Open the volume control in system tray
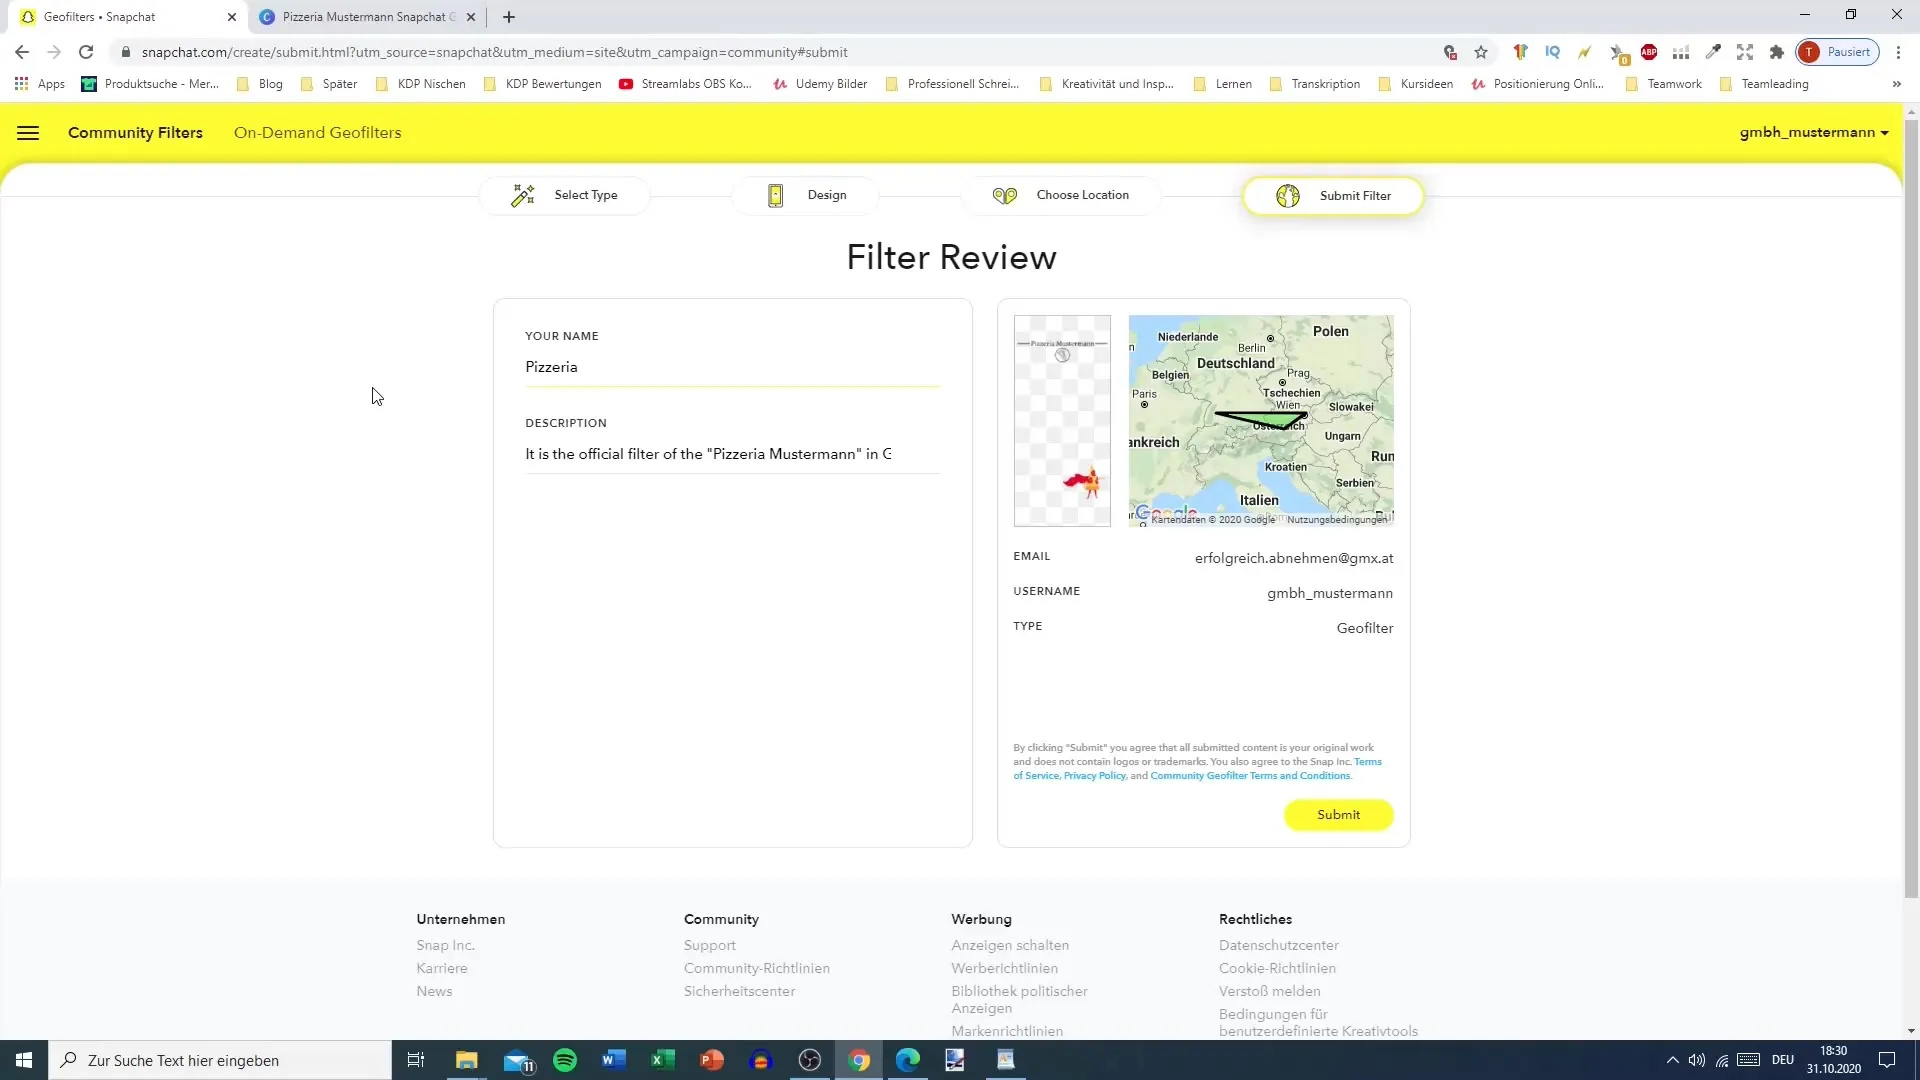Viewport: 1920px width, 1080px height. (x=1697, y=1060)
